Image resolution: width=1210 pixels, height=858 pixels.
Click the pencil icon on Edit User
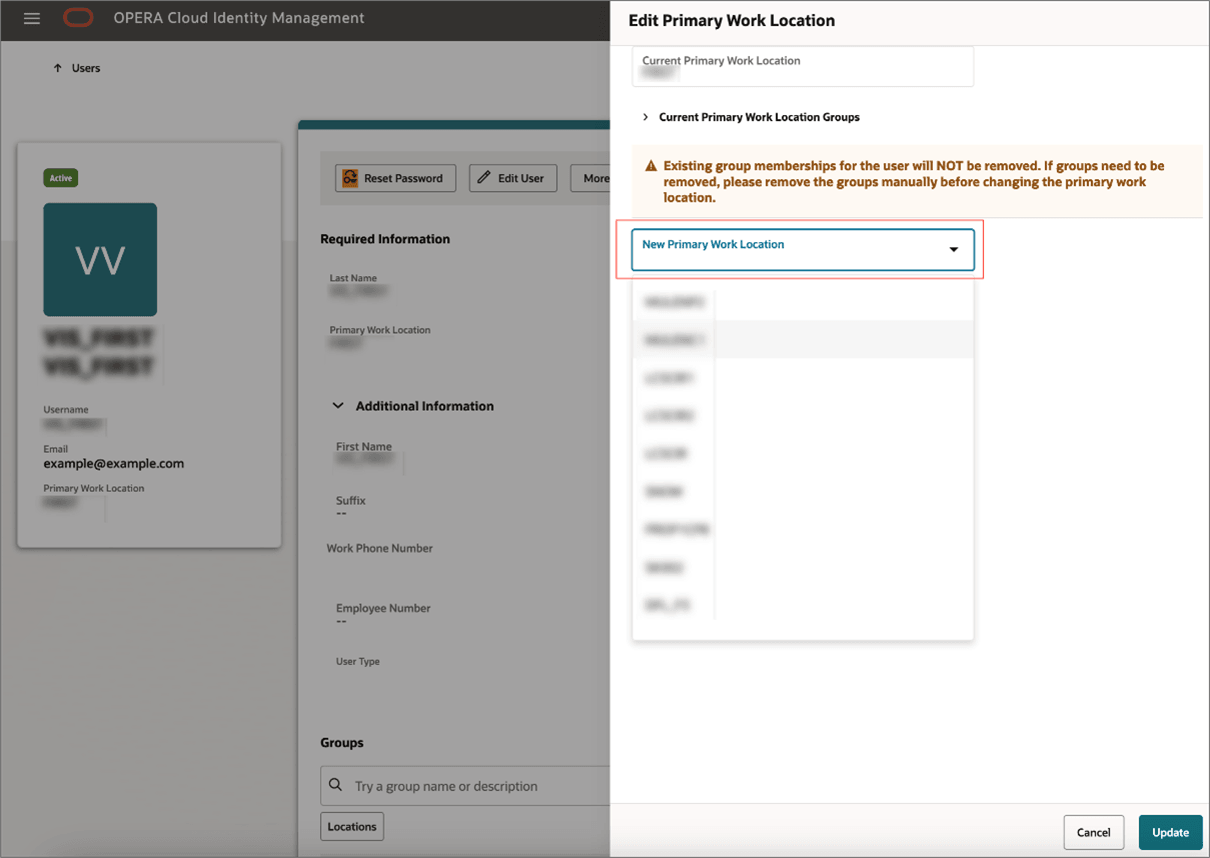pyautogui.click(x=484, y=177)
